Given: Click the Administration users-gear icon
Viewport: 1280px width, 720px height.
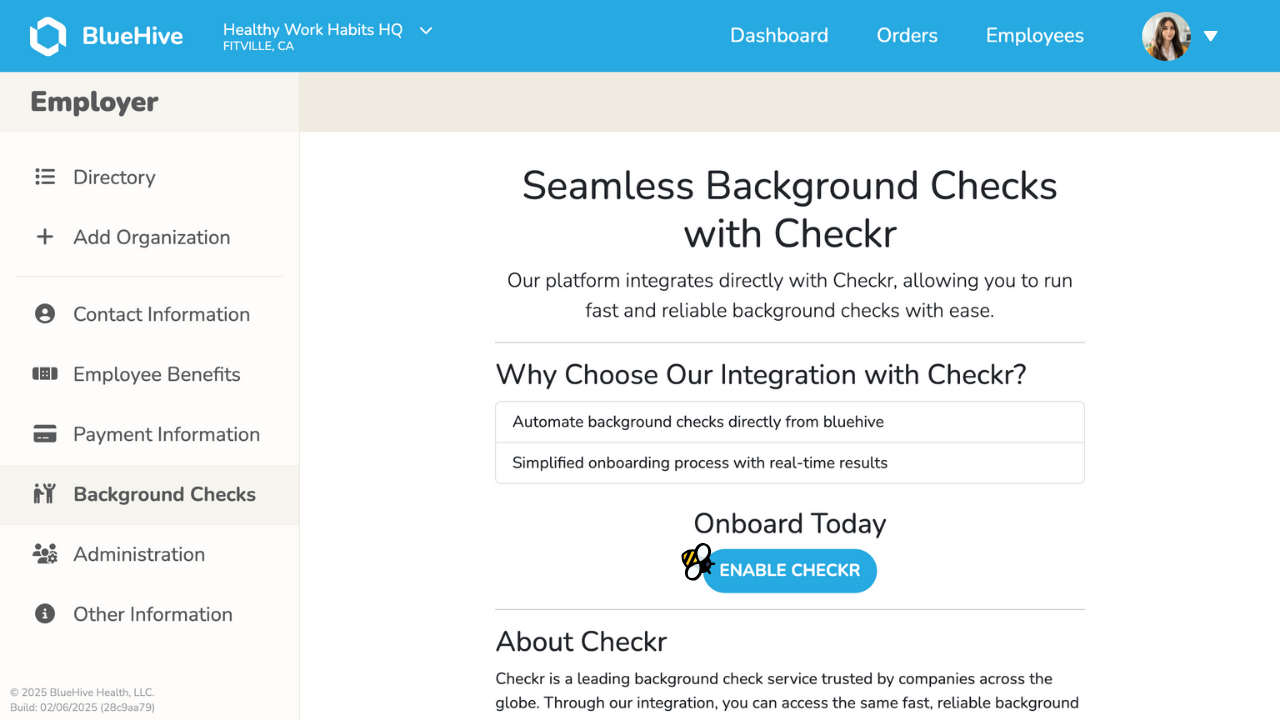Looking at the screenshot, I should 45,554.
